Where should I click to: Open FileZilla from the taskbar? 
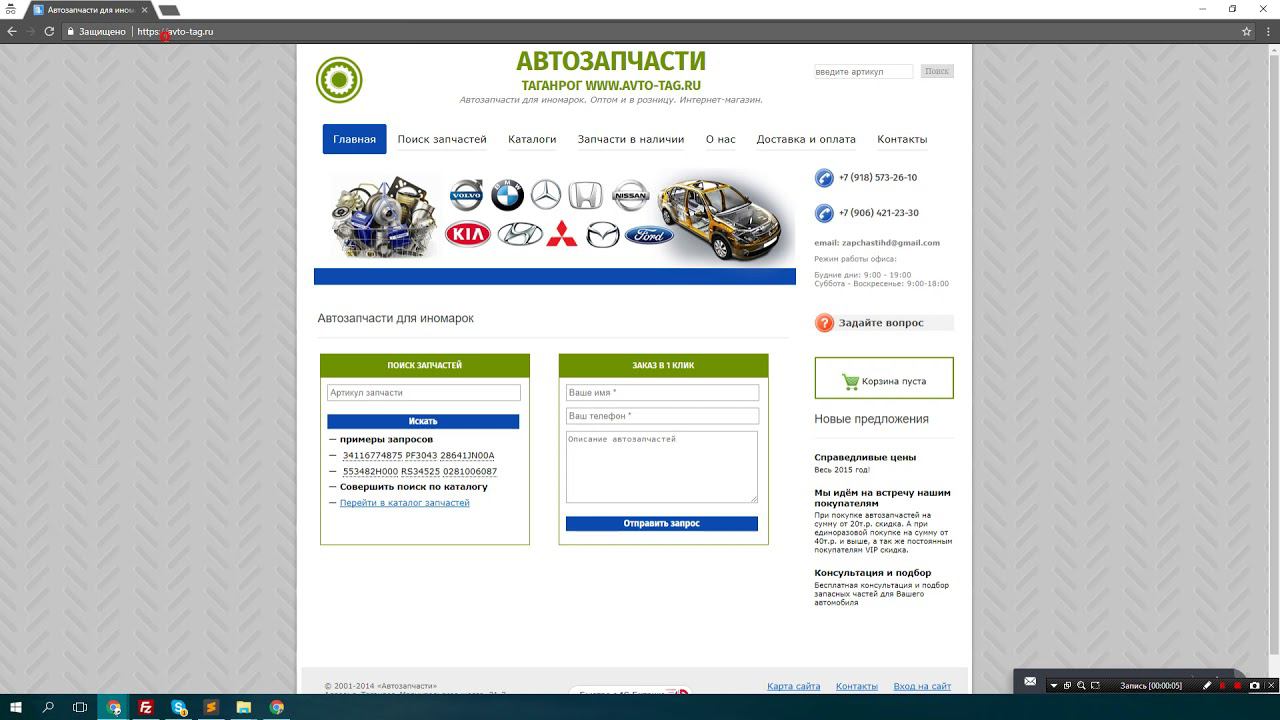(146, 707)
